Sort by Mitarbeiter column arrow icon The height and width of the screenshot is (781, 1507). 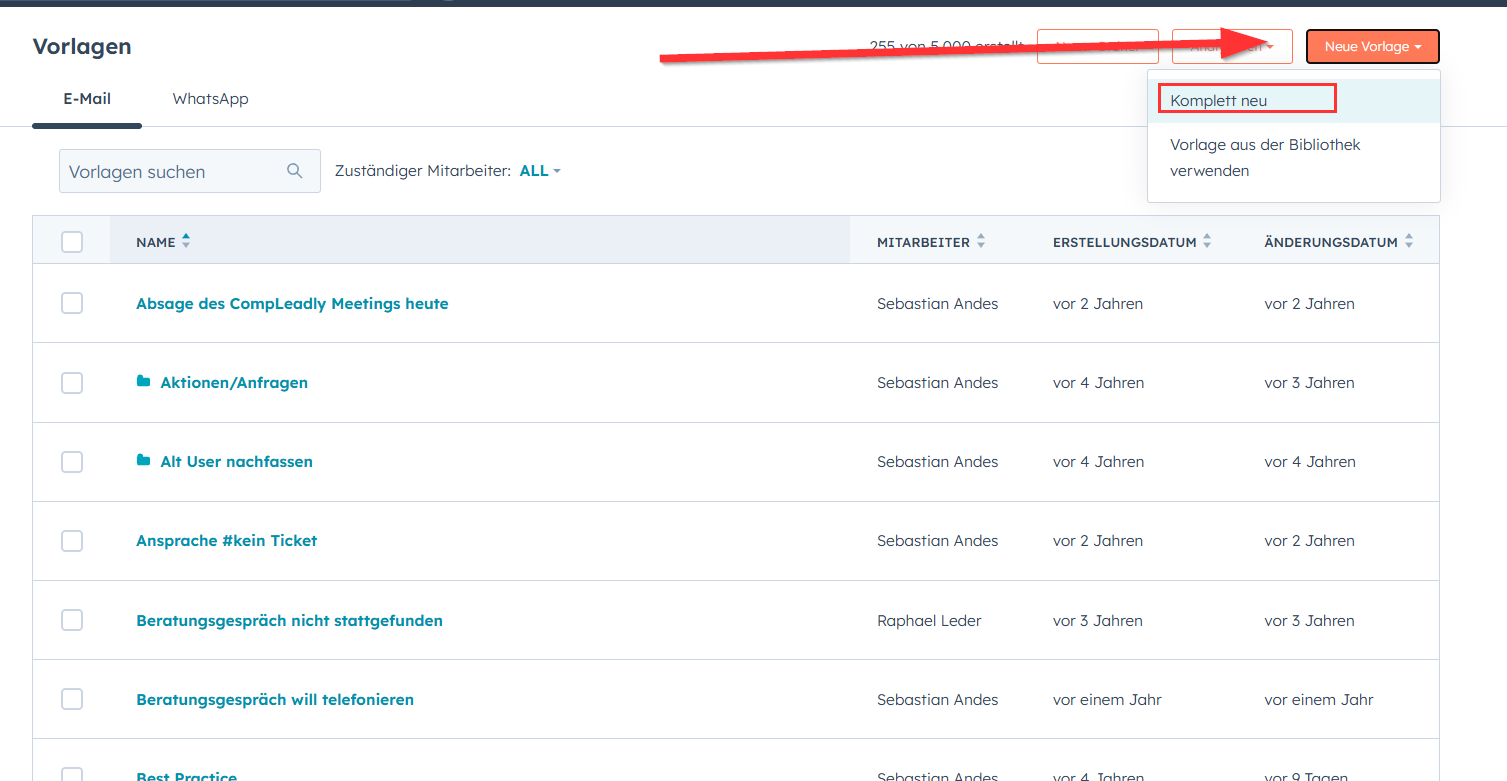(981, 241)
